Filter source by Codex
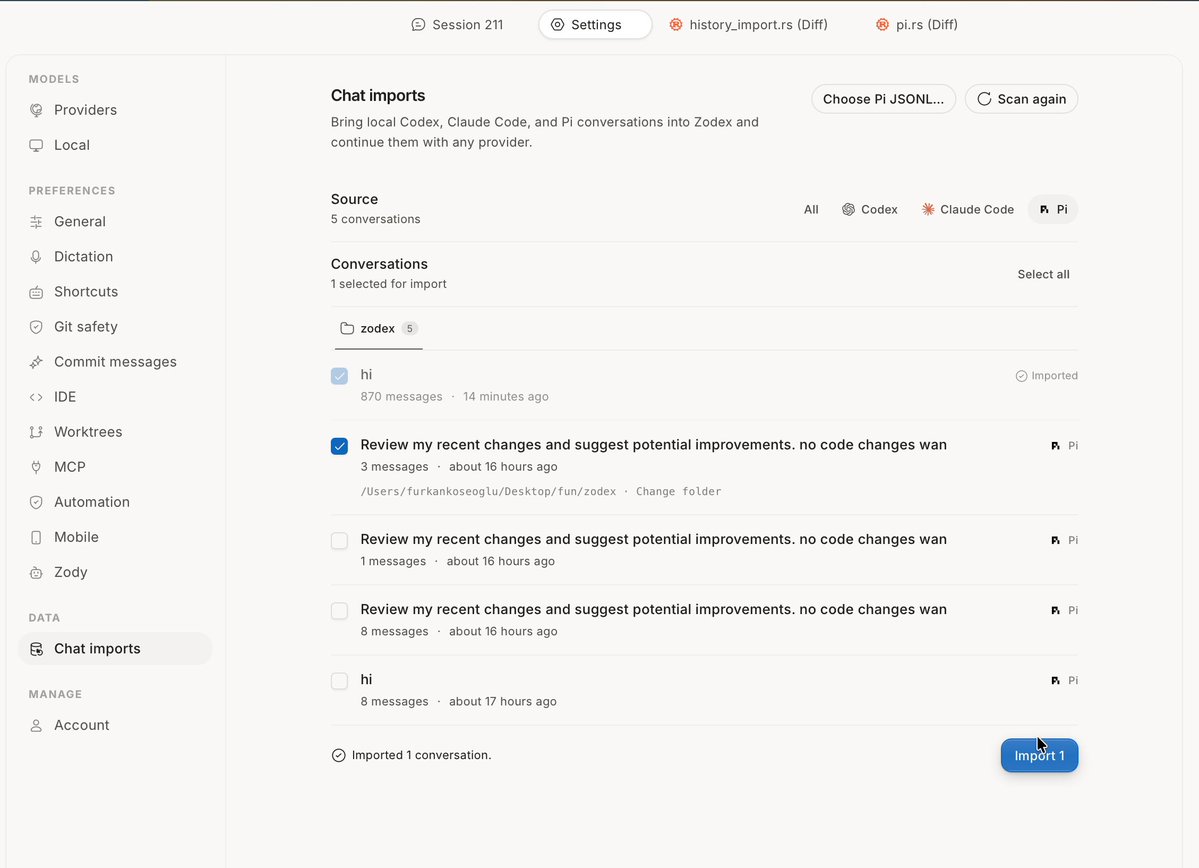Screen dimensions: 1199x868 [x=870, y=210]
